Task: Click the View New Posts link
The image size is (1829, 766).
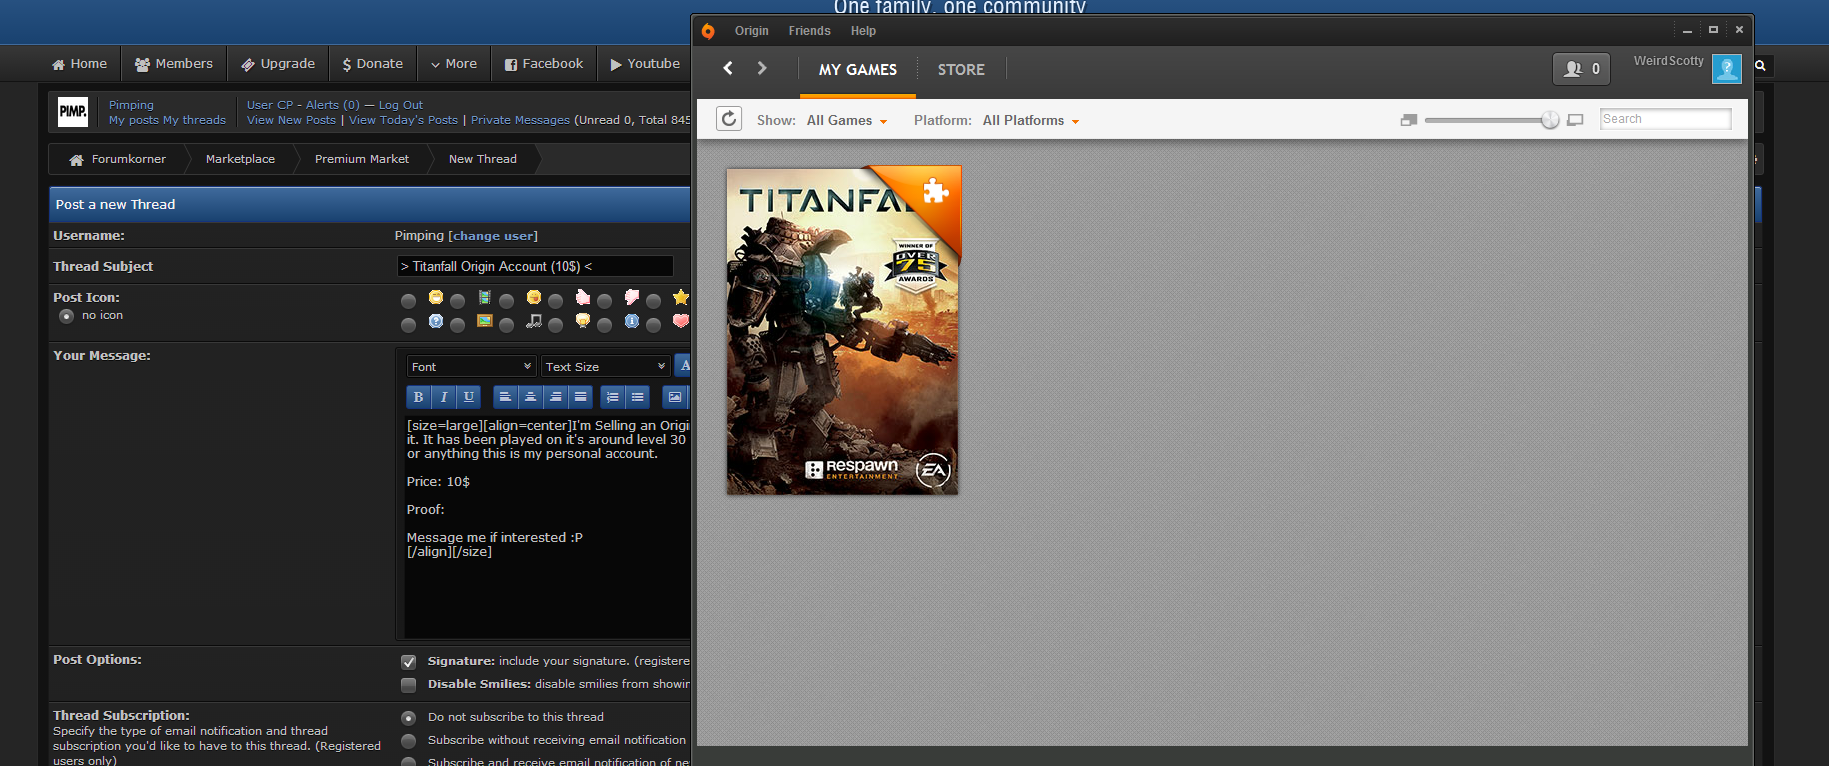Action: click(292, 120)
